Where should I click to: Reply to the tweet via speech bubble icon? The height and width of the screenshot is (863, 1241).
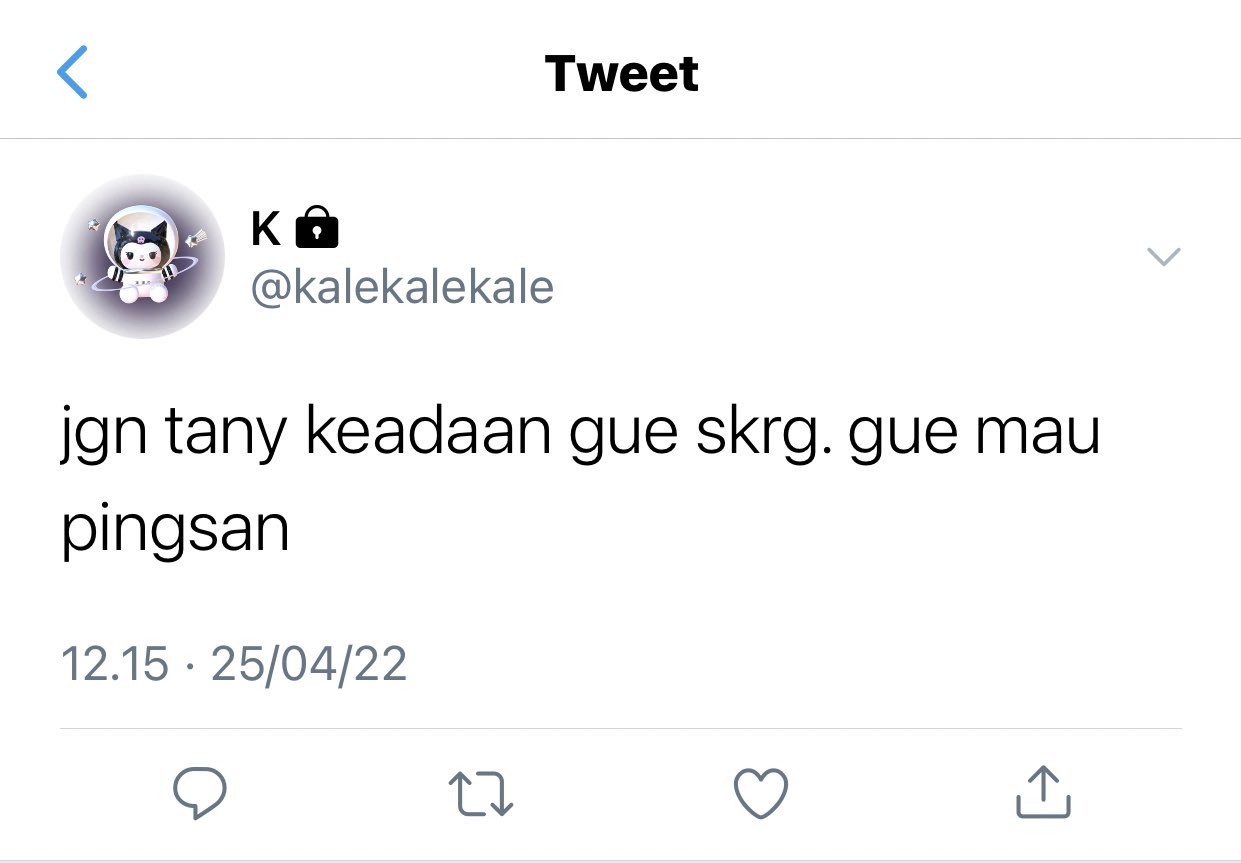pos(200,793)
